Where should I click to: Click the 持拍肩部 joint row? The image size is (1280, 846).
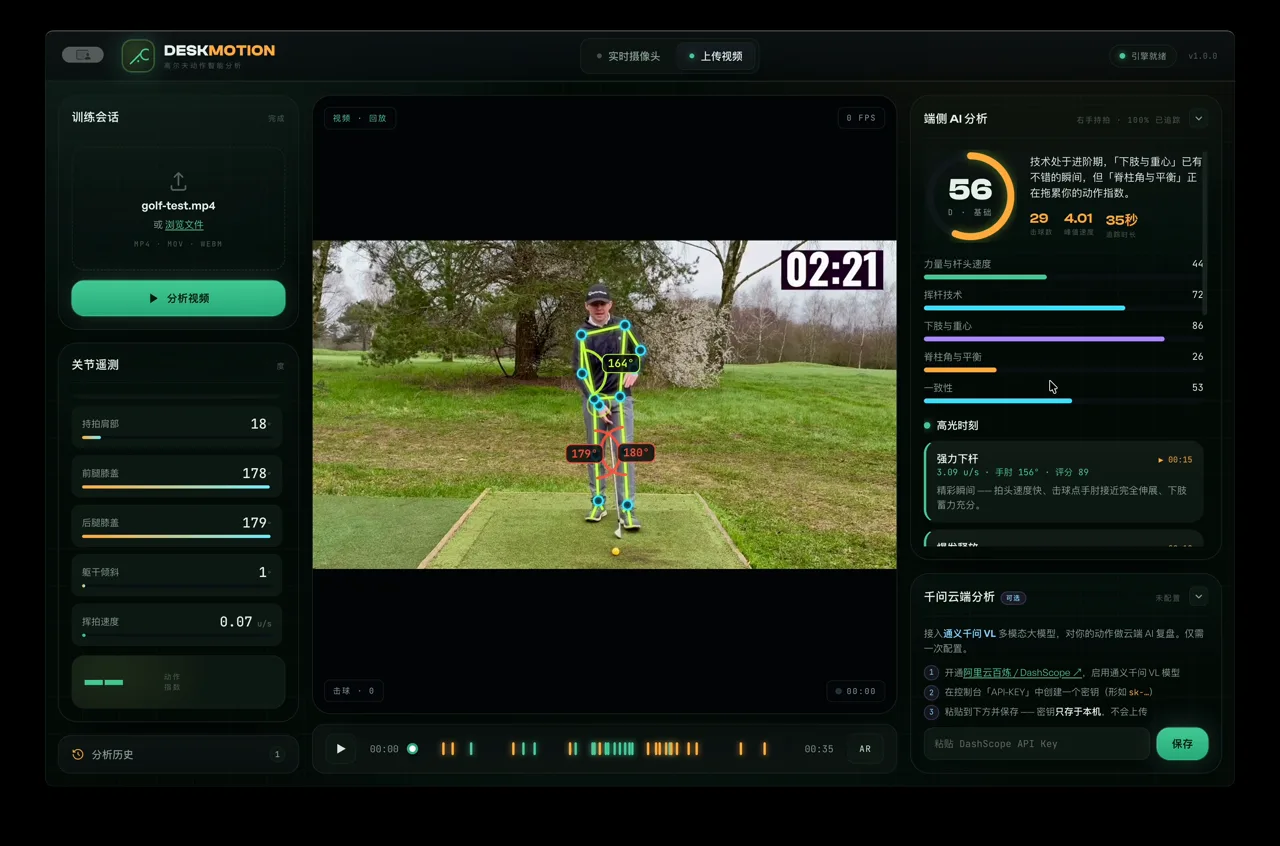(177, 426)
